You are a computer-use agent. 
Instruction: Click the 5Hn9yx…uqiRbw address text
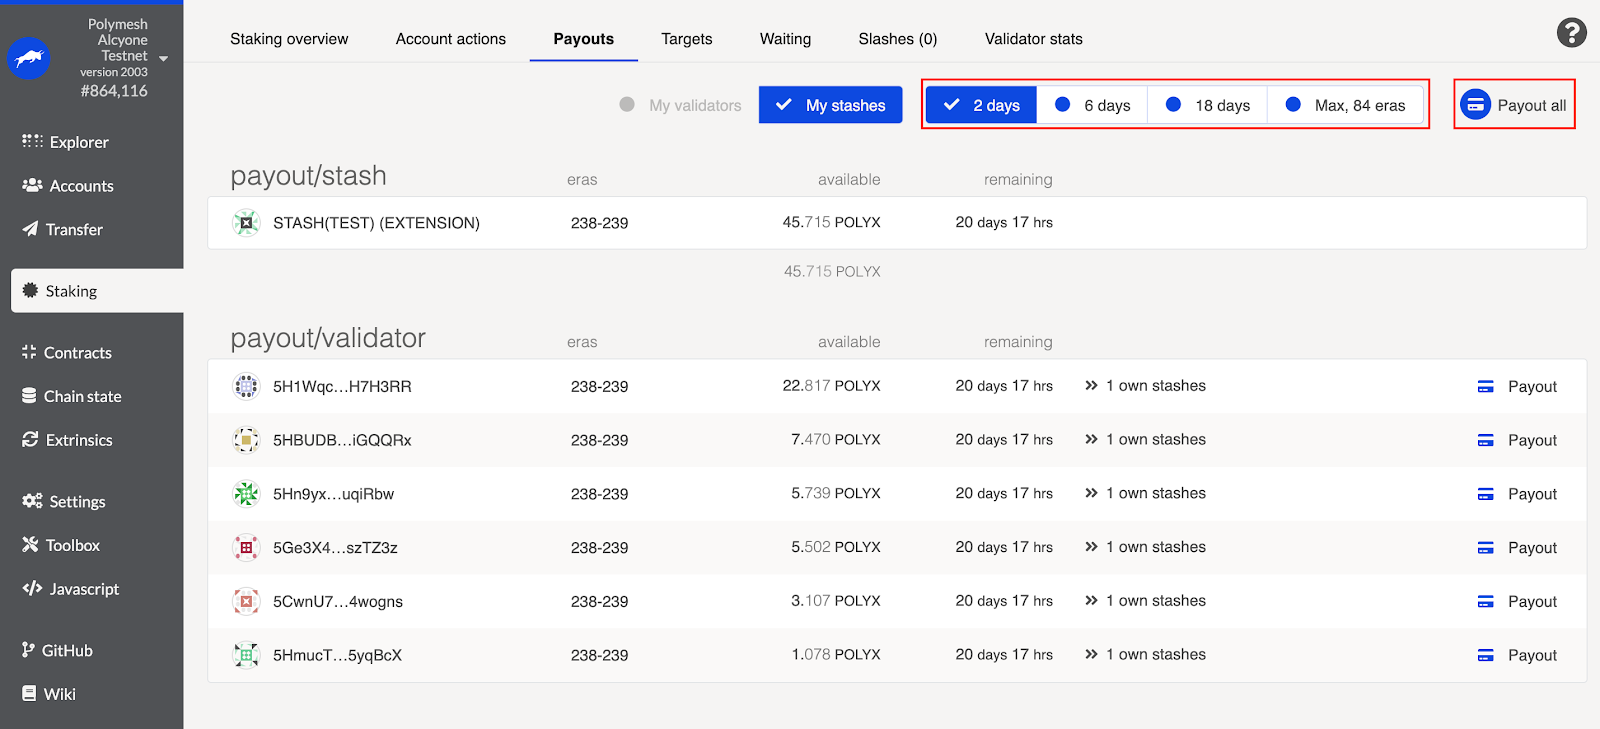click(x=333, y=494)
